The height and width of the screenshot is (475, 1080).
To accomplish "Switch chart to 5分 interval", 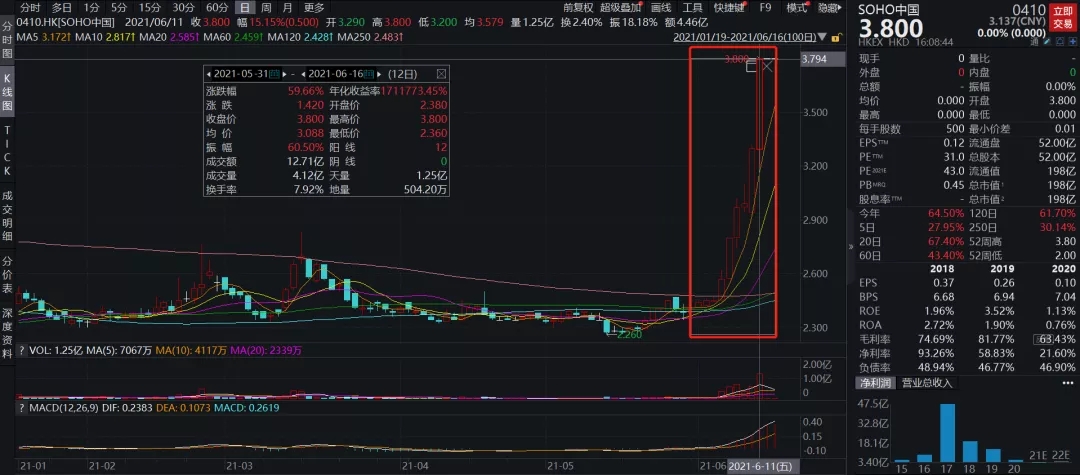I will click(x=118, y=8).
